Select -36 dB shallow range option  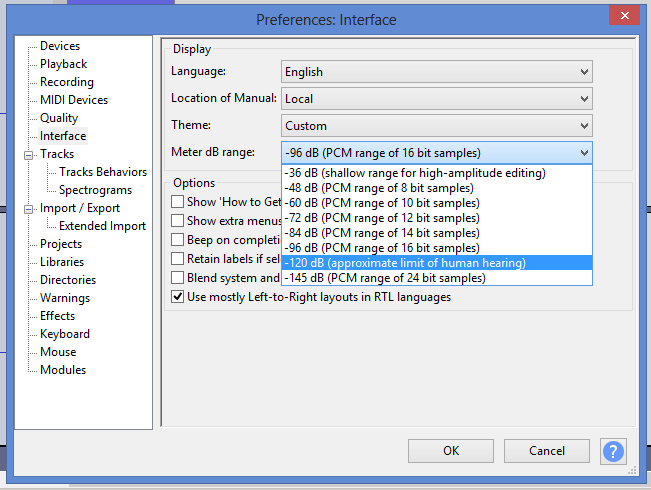(x=437, y=173)
